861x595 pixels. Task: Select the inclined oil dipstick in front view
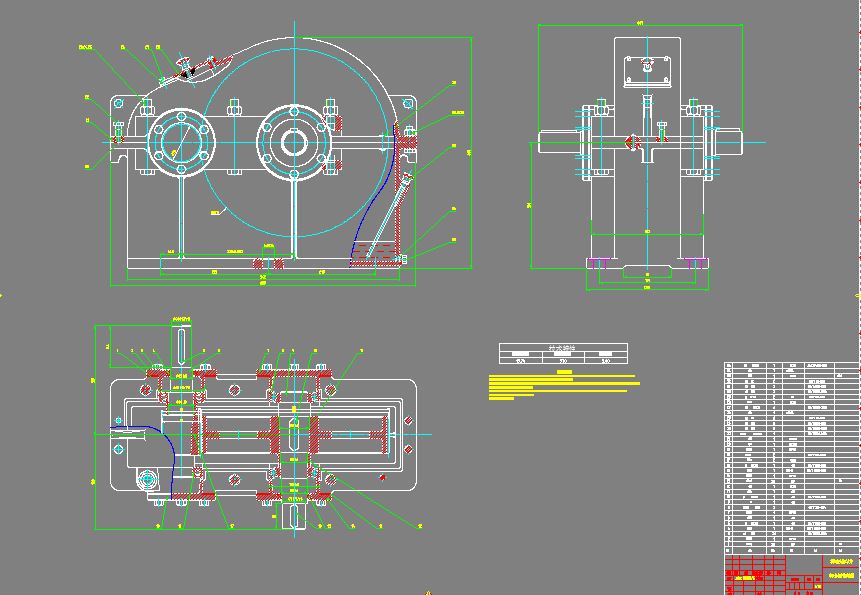click(x=388, y=215)
